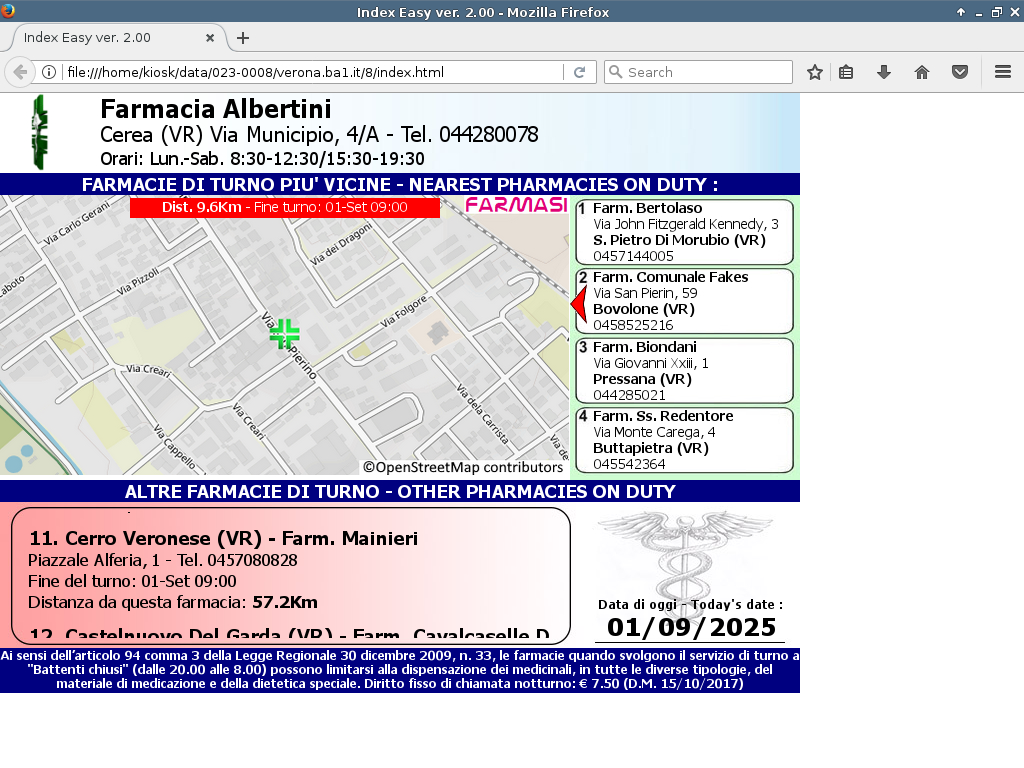The width and height of the screenshot is (1024, 768).
Task: Open the Pocket save icon
Action: 960,72
